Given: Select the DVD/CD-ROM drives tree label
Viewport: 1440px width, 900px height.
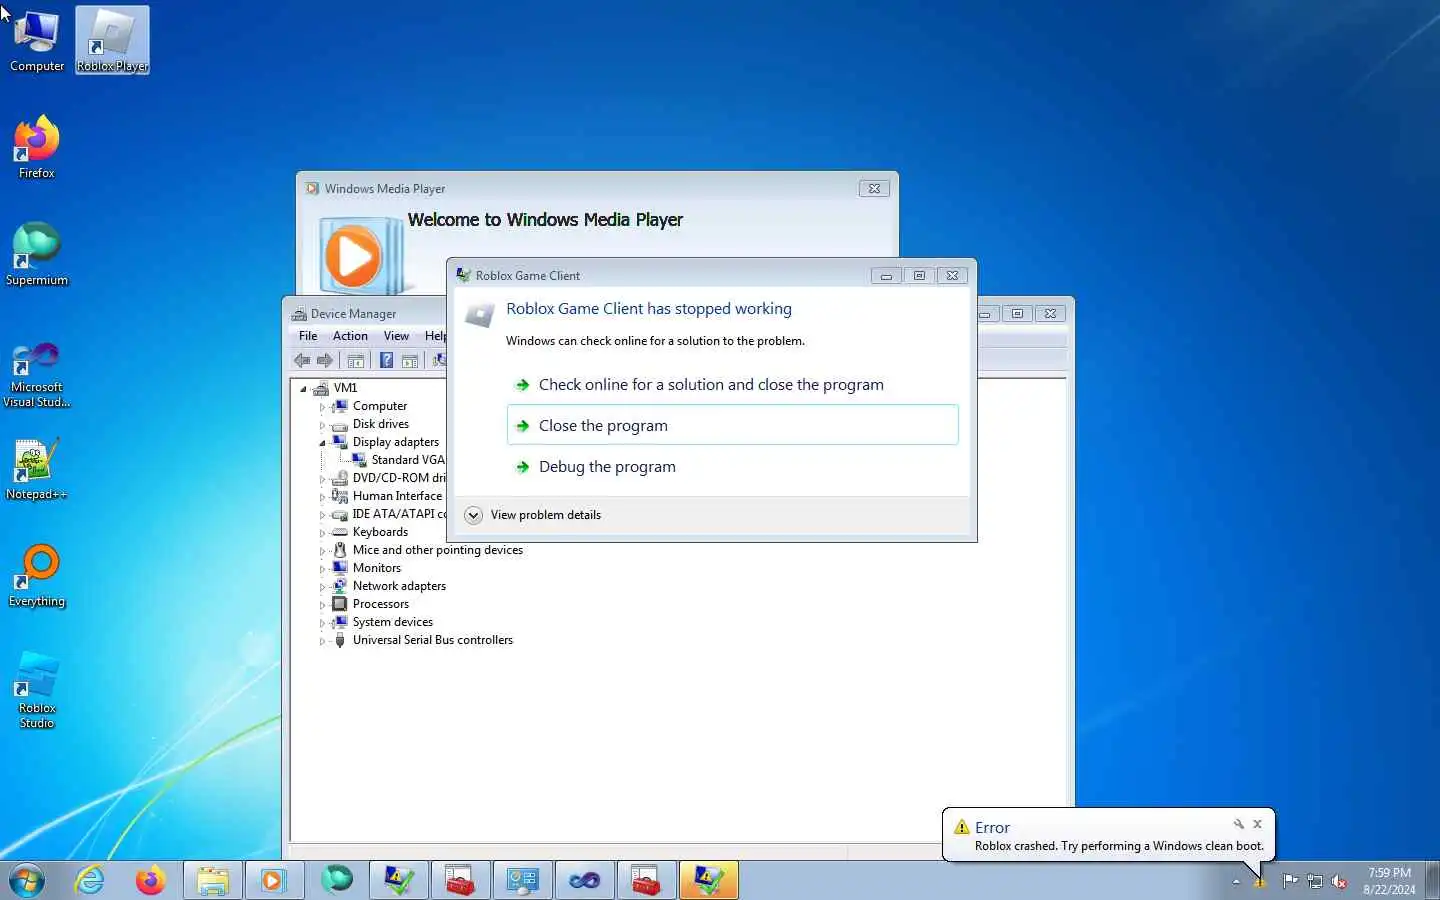Looking at the screenshot, I should pyautogui.click(x=399, y=478).
